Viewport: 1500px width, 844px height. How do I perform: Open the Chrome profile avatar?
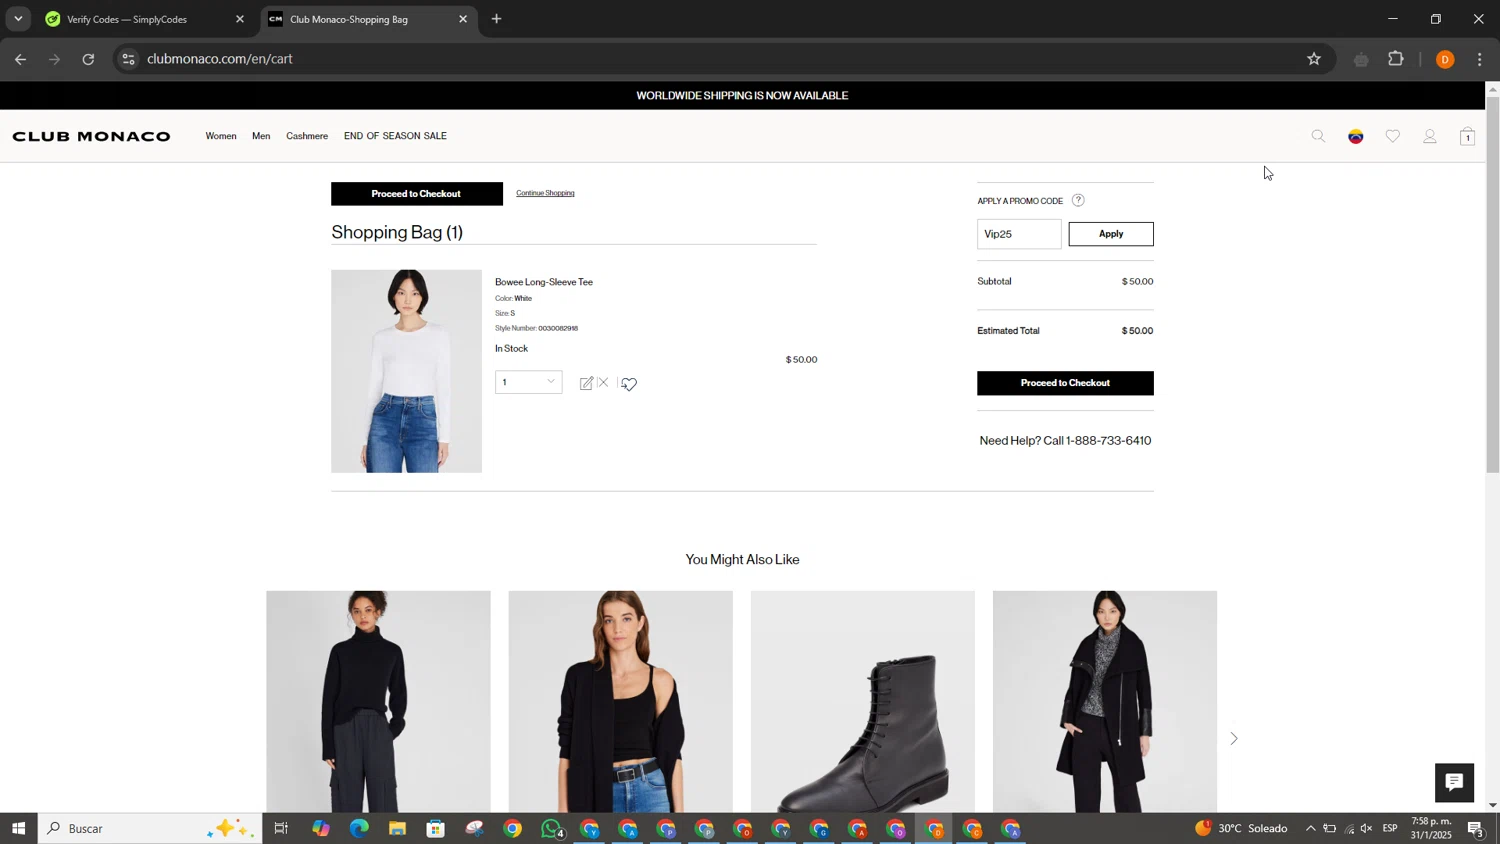point(1445,60)
